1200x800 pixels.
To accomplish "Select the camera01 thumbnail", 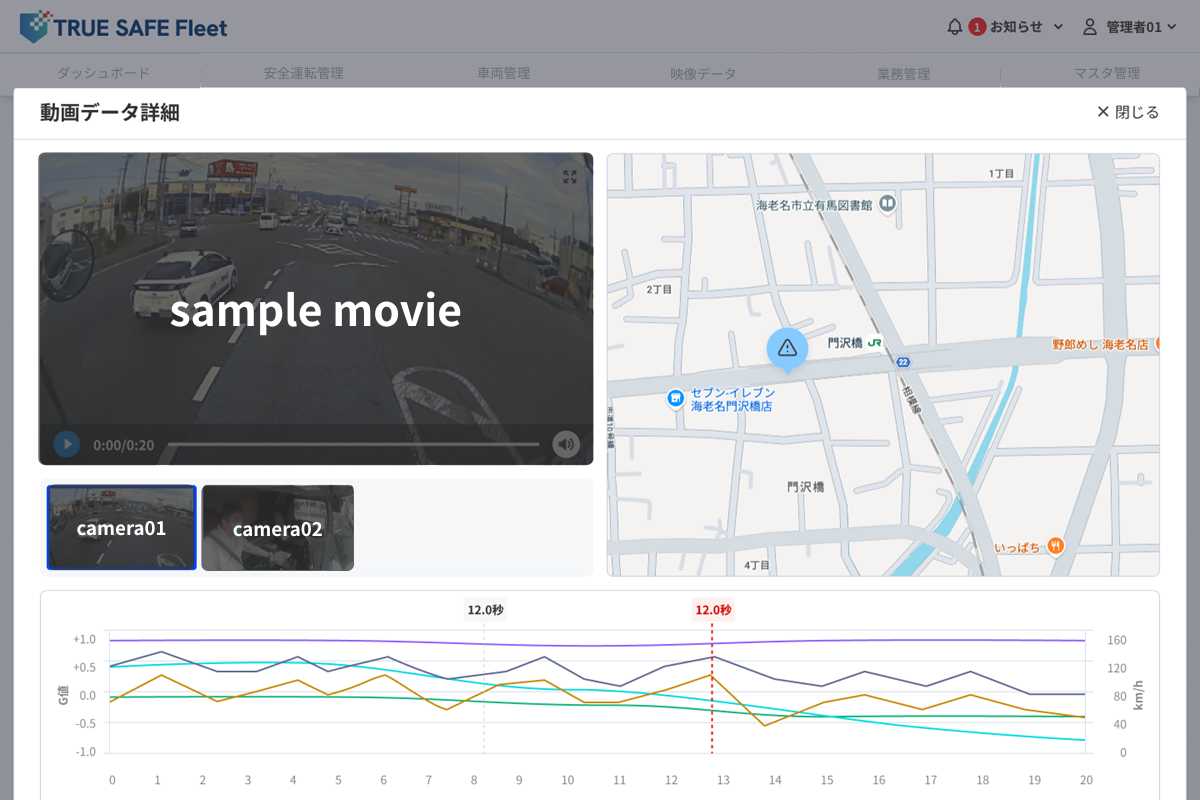I will point(122,528).
